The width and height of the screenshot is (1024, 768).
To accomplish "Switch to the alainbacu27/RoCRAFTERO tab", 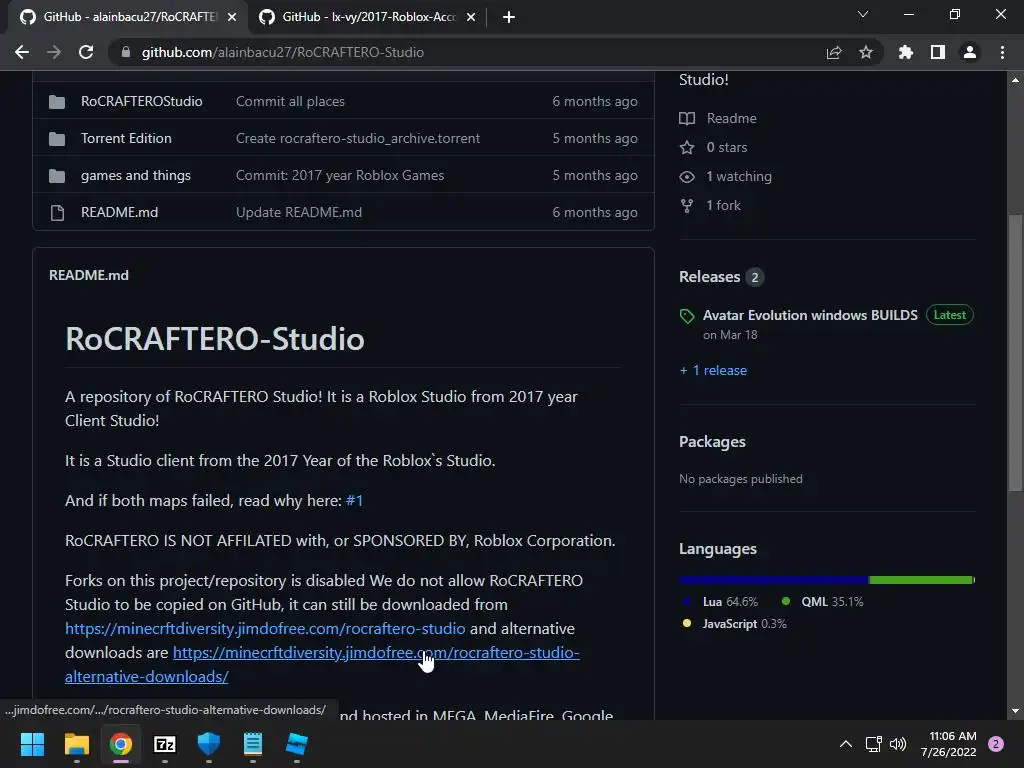I will [129, 17].
